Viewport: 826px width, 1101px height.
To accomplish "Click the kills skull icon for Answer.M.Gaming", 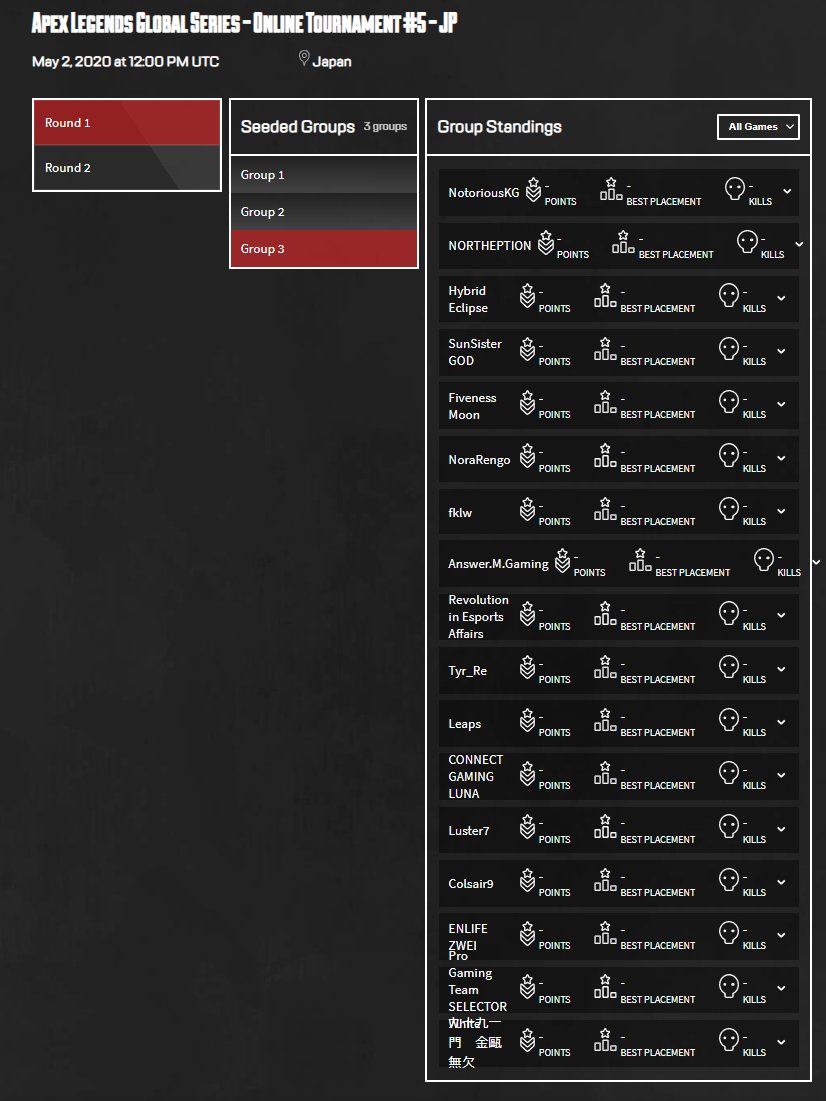I will (764, 560).
